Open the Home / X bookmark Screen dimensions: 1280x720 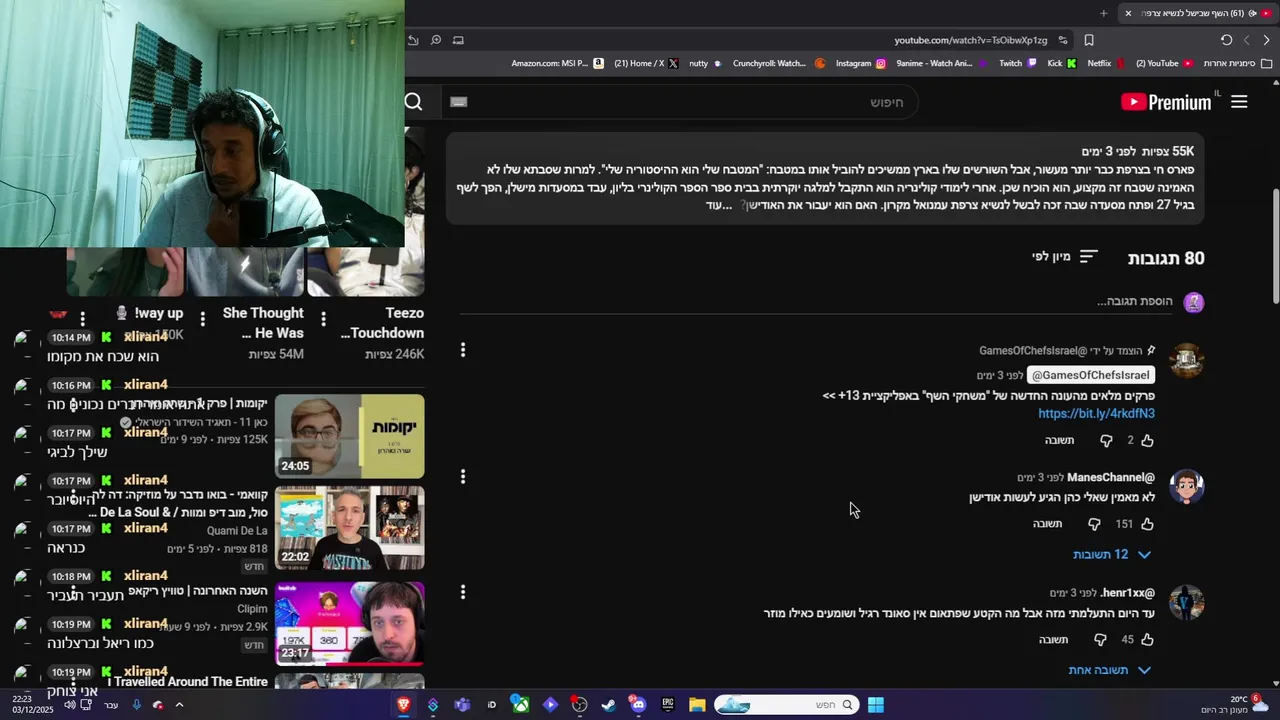[646, 63]
